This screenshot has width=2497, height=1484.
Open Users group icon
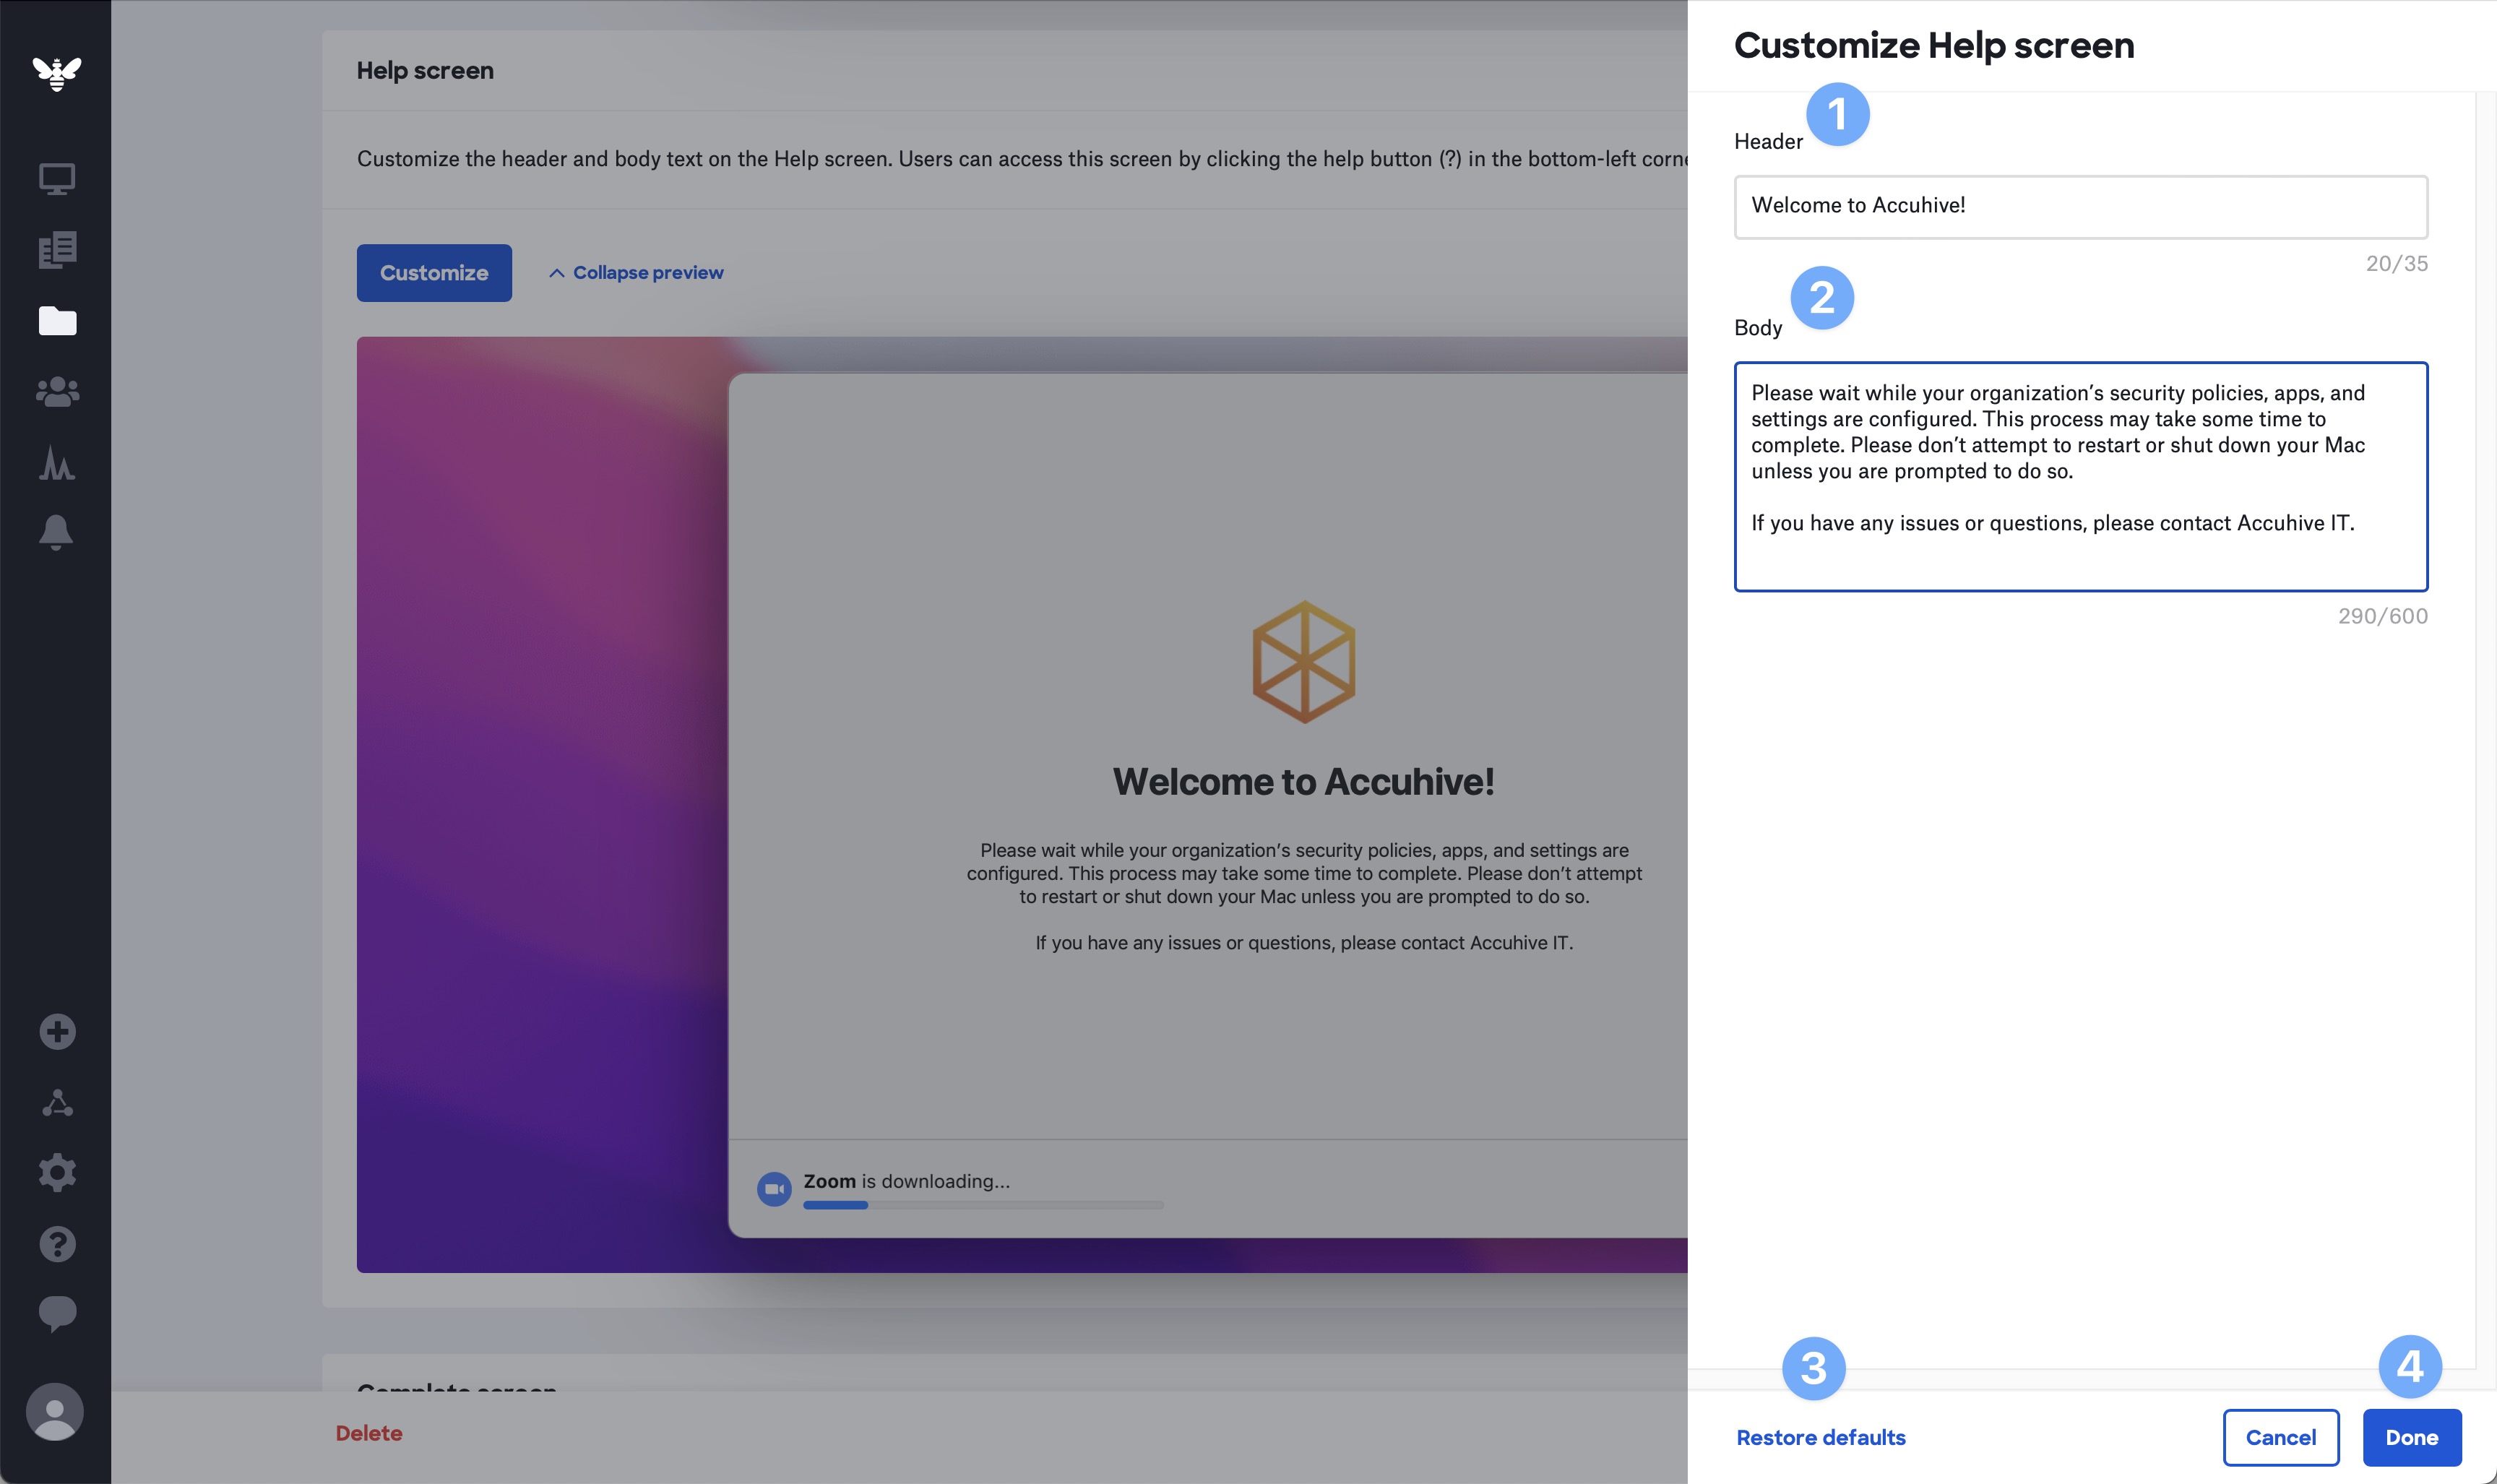[x=57, y=392]
